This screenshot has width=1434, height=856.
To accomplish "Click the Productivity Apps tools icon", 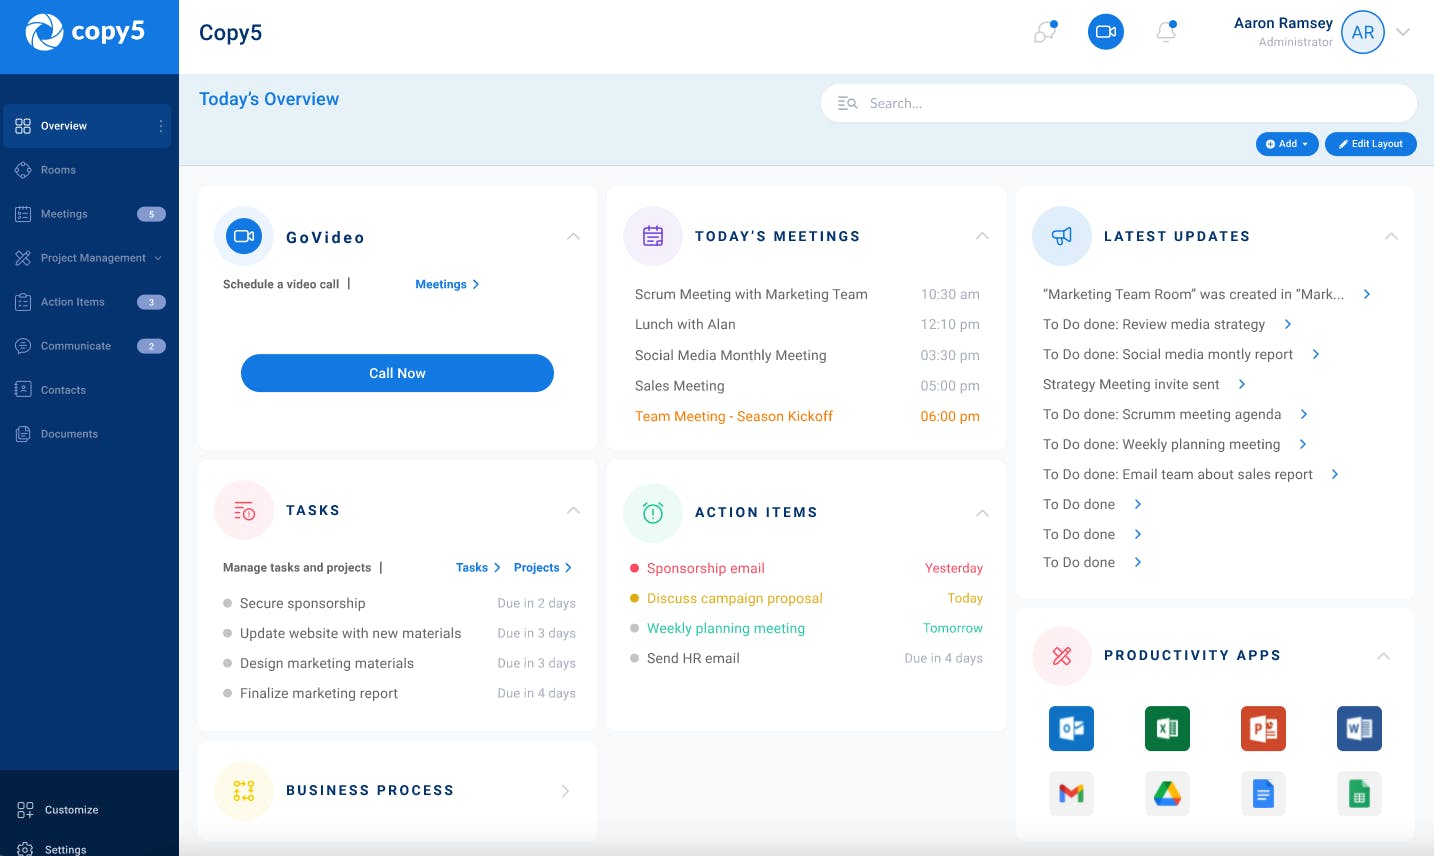I will 1062,656.
